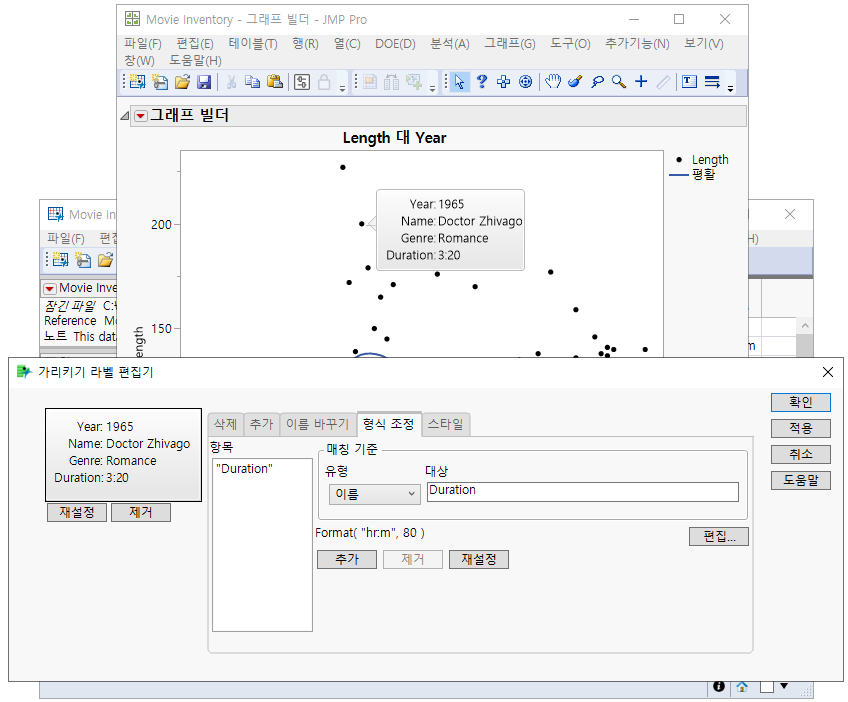Viewport: 848px width, 702px height.
Task: Close the 가리키기 라벨 편집기 dialog
Action: 827,372
